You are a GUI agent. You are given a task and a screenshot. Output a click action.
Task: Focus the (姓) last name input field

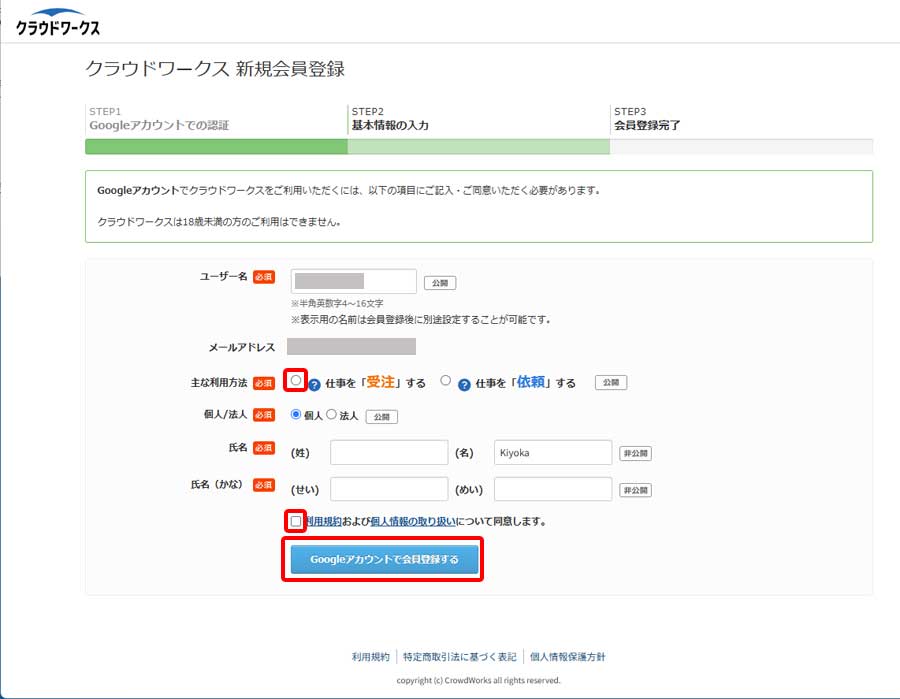tap(389, 453)
